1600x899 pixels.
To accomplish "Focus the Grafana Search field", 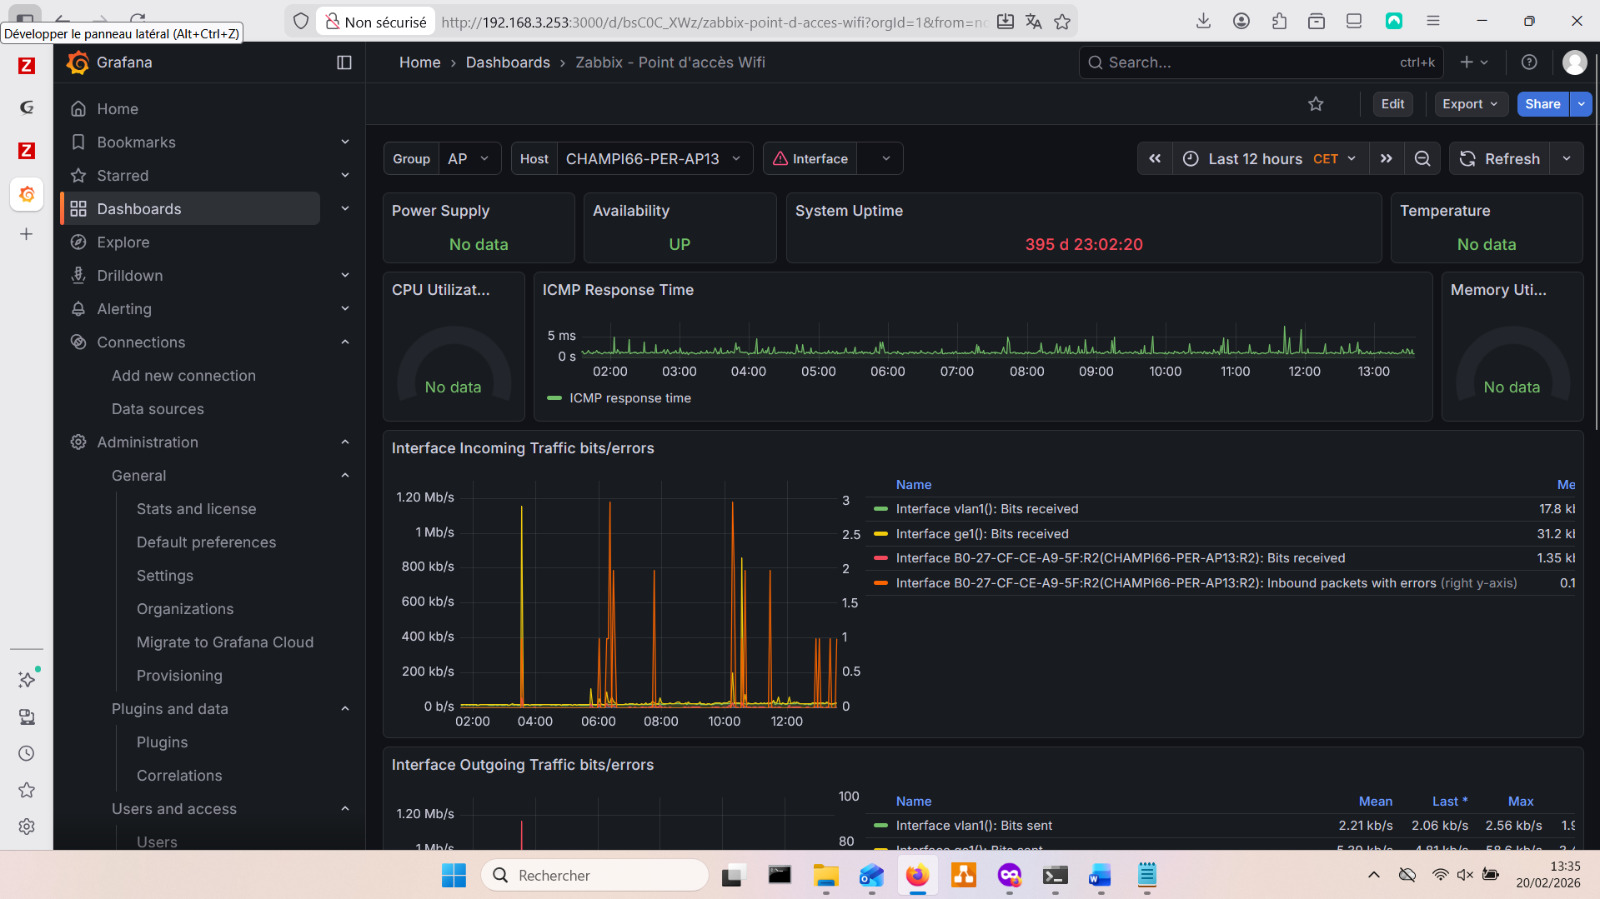I will tap(1261, 62).
